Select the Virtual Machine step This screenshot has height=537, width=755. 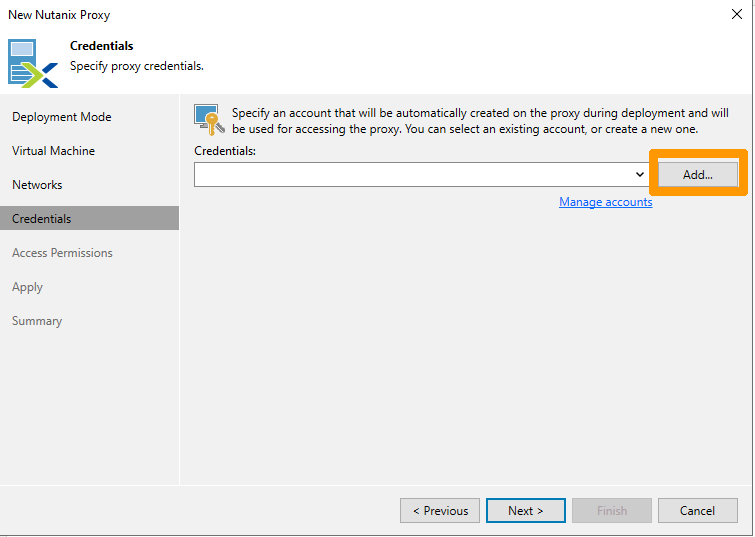click(53, 151)
